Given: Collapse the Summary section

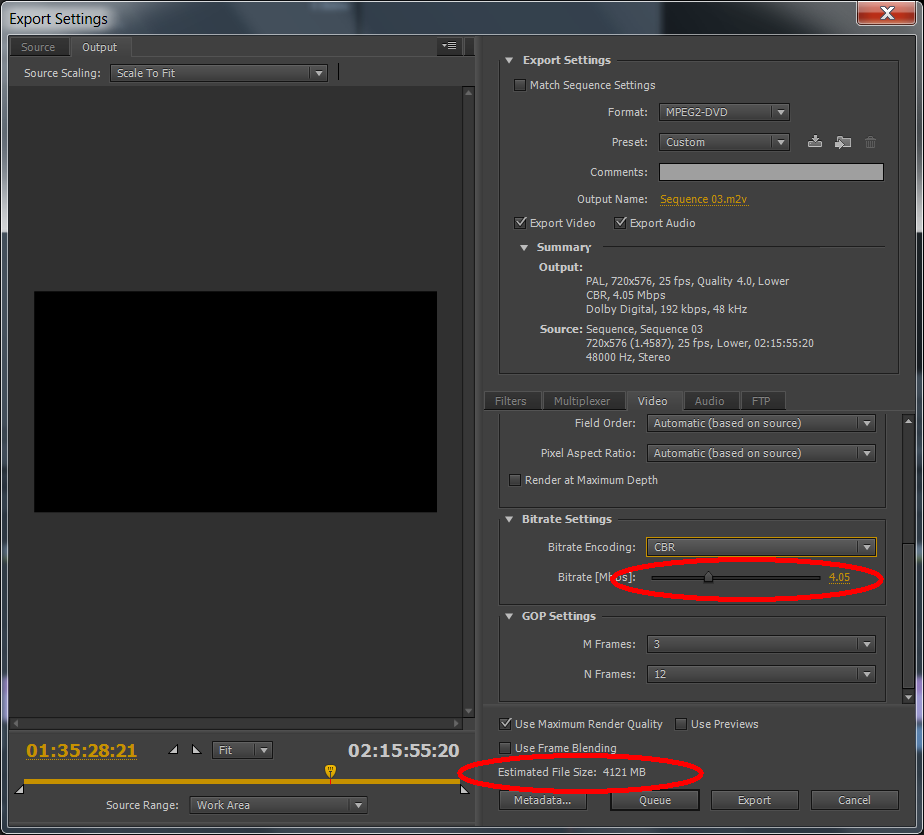Looking at the screenshot, I should click(x=523, y=247).
